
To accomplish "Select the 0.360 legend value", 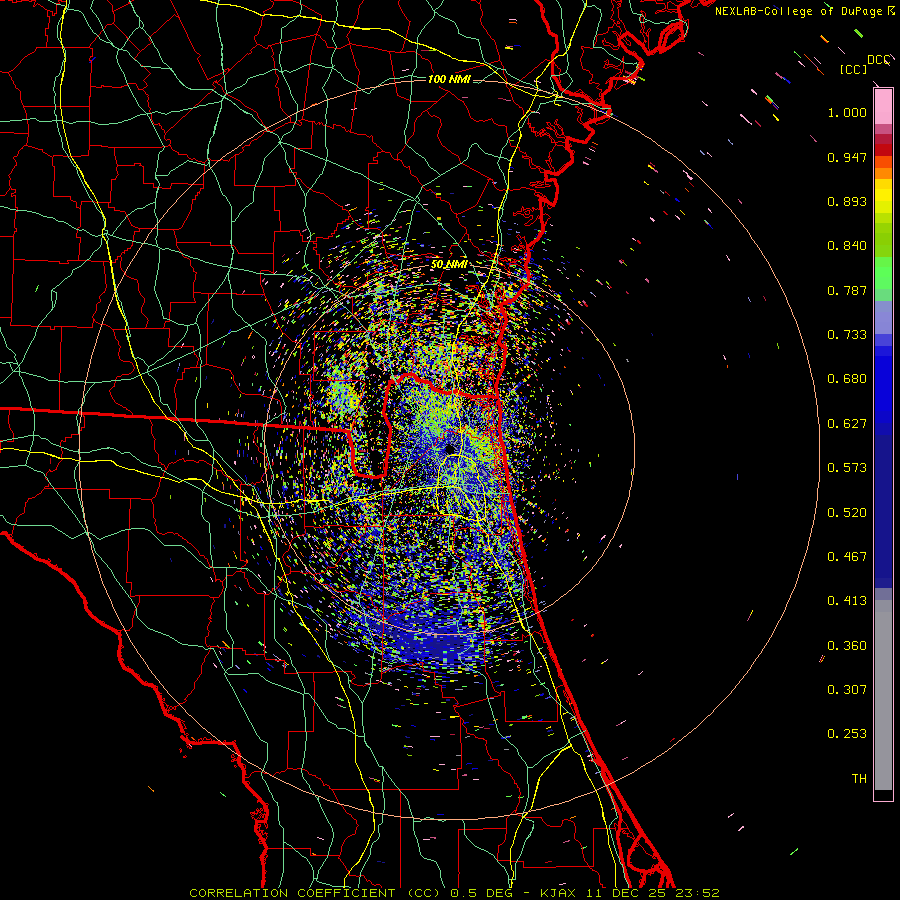I will pos(847,646).
